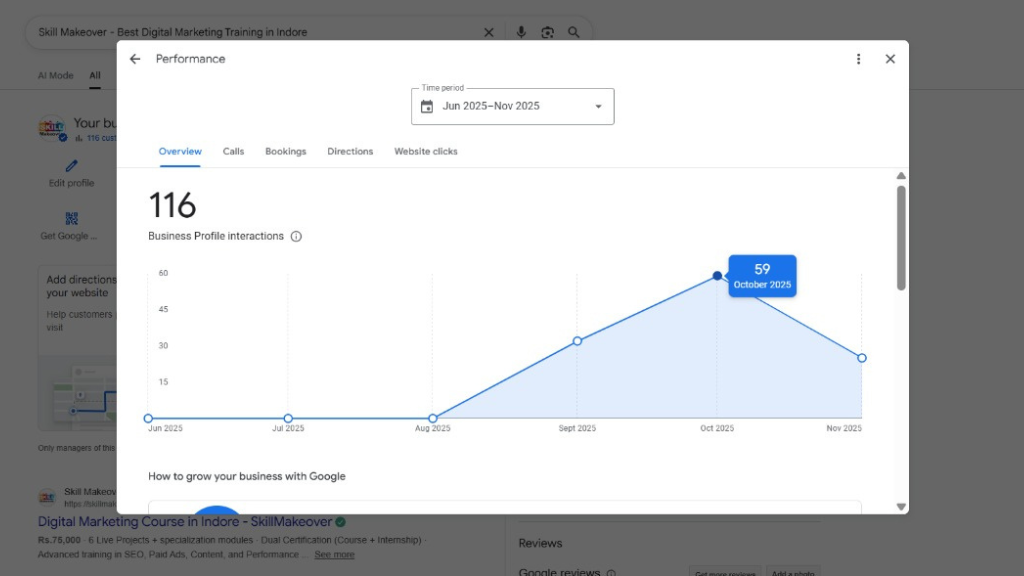Open the Directions tab

coord(350,152)
